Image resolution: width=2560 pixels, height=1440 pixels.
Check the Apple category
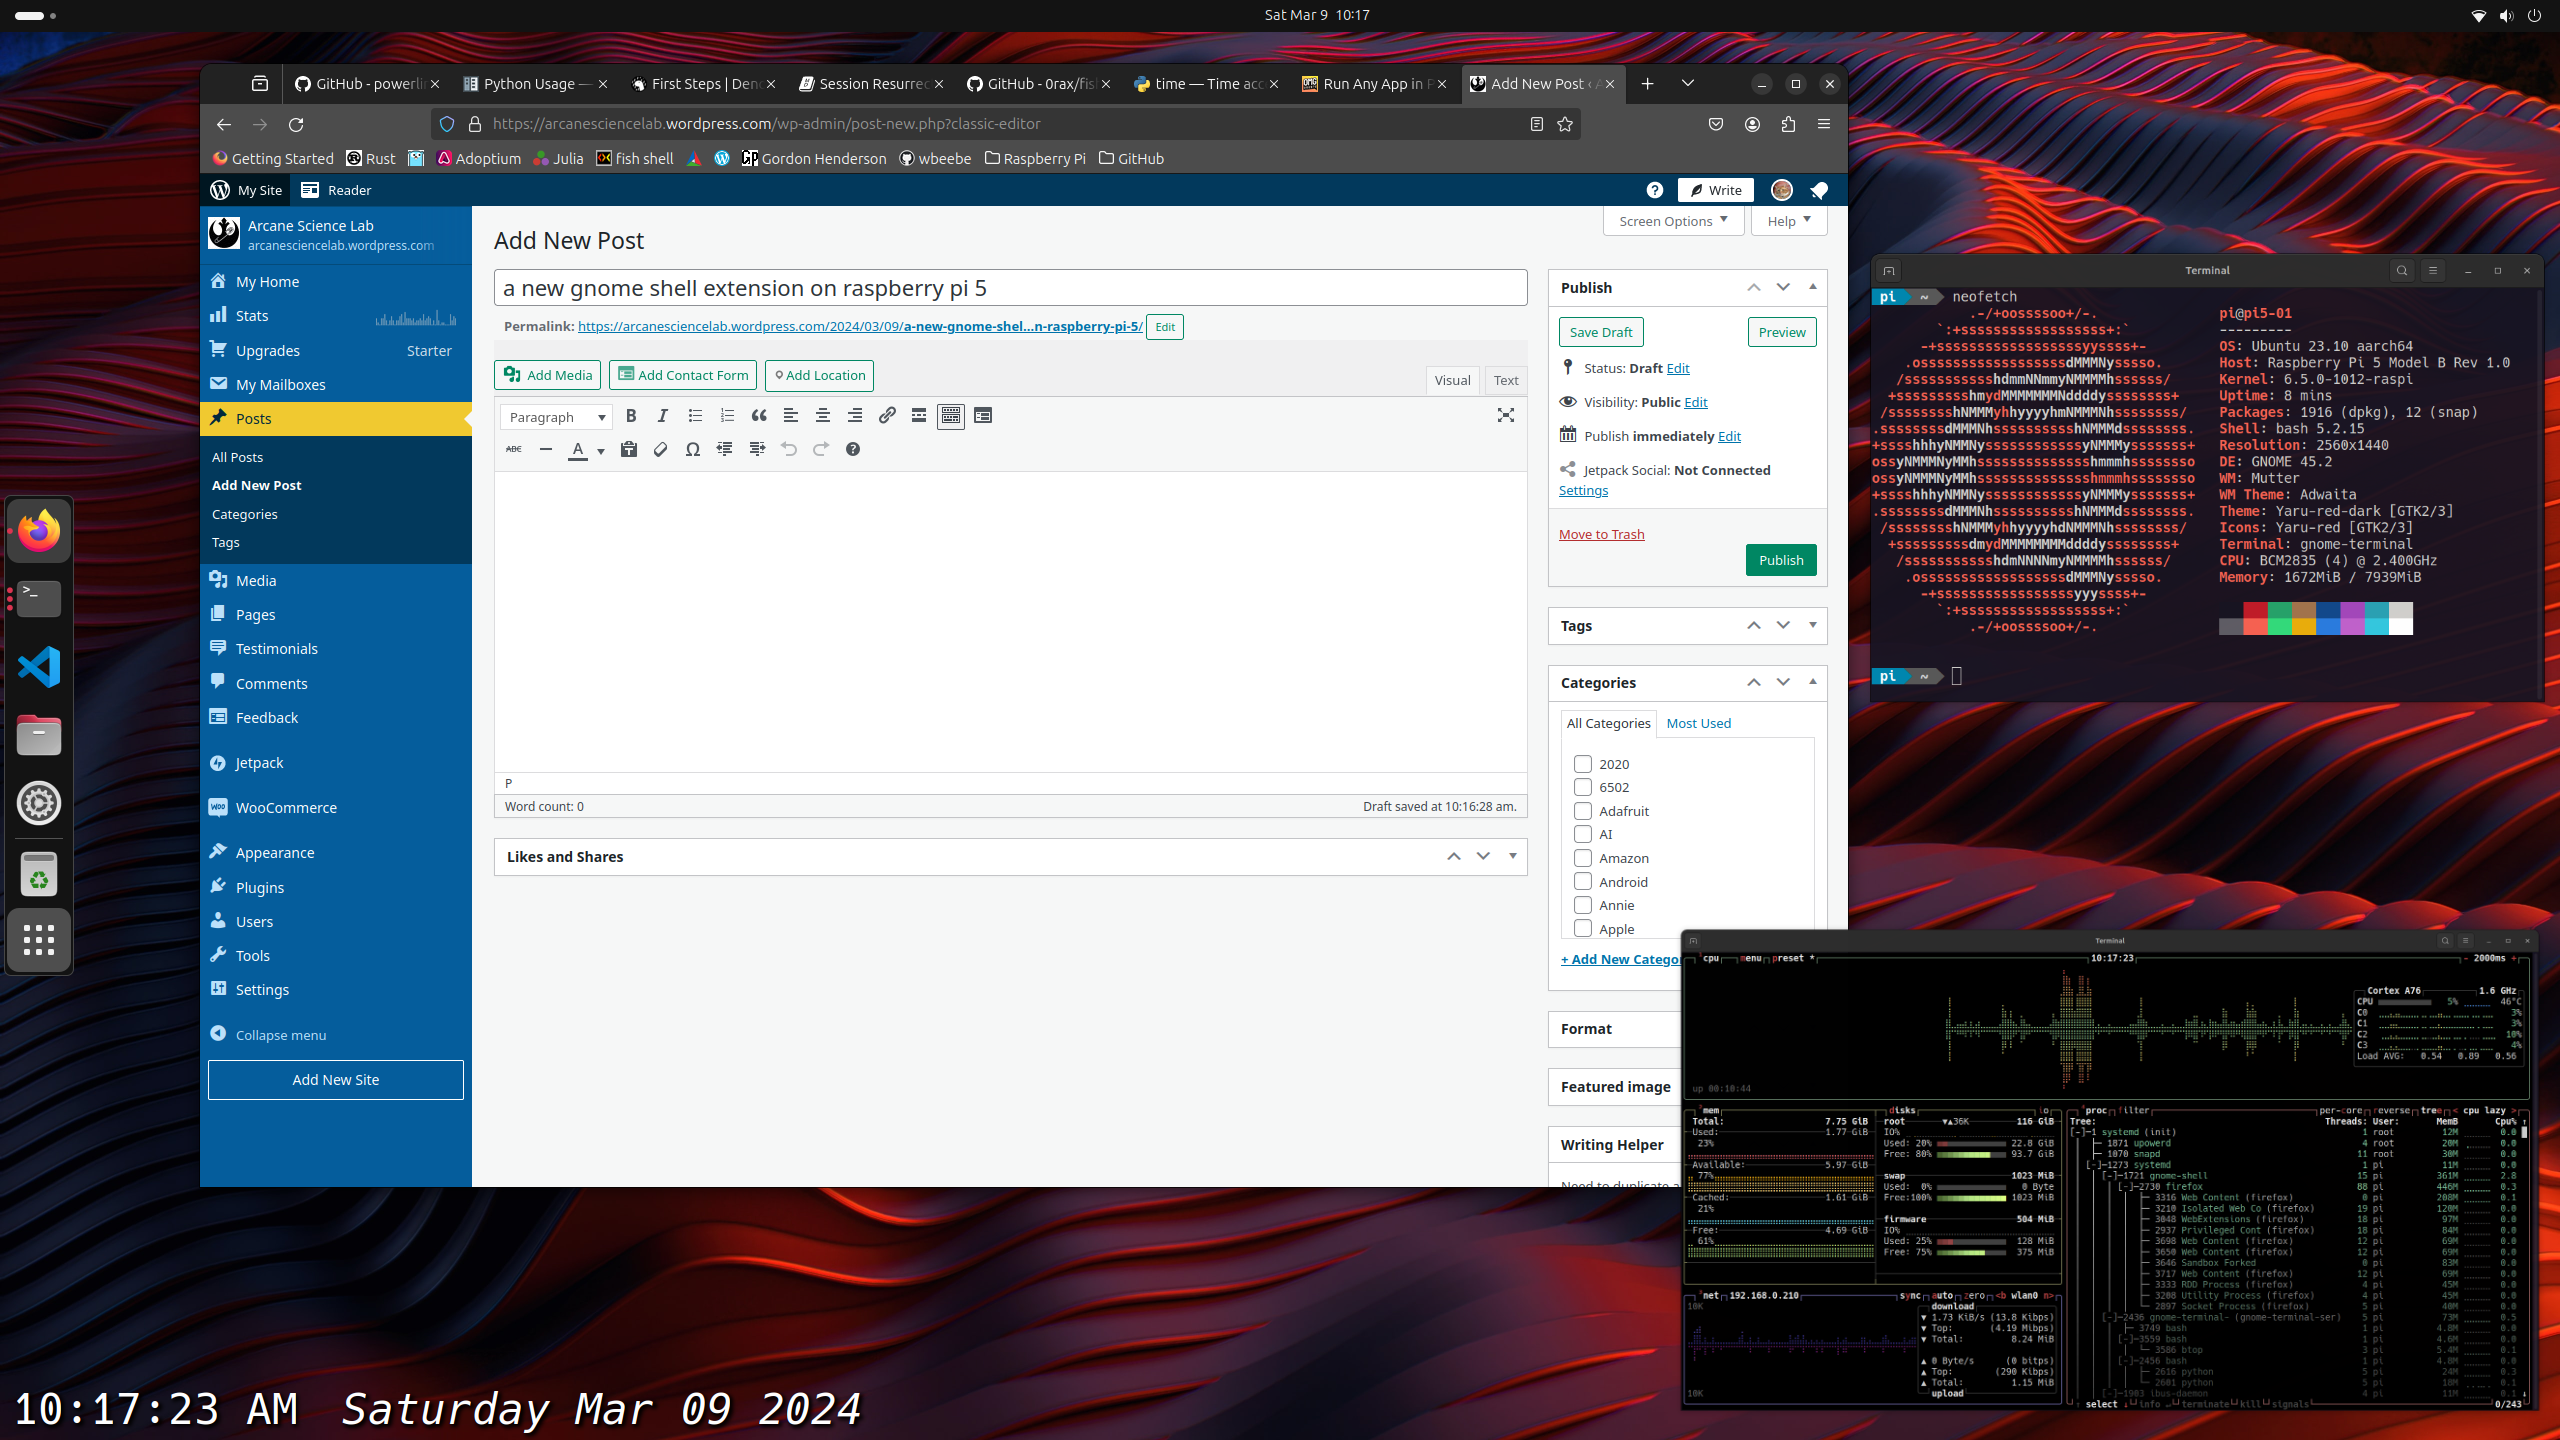pyautogui.click(x=1583, y=928)
